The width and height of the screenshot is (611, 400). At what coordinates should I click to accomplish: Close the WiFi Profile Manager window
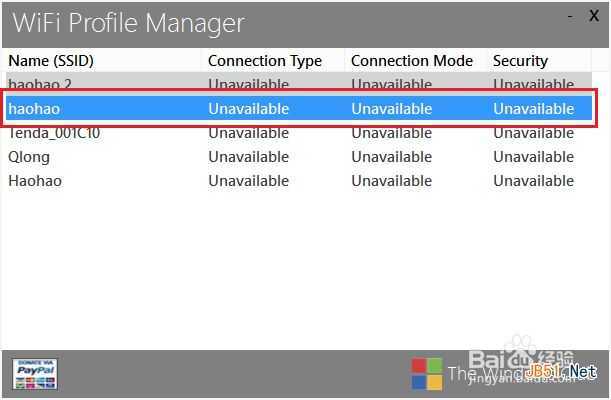coord(594,17)
